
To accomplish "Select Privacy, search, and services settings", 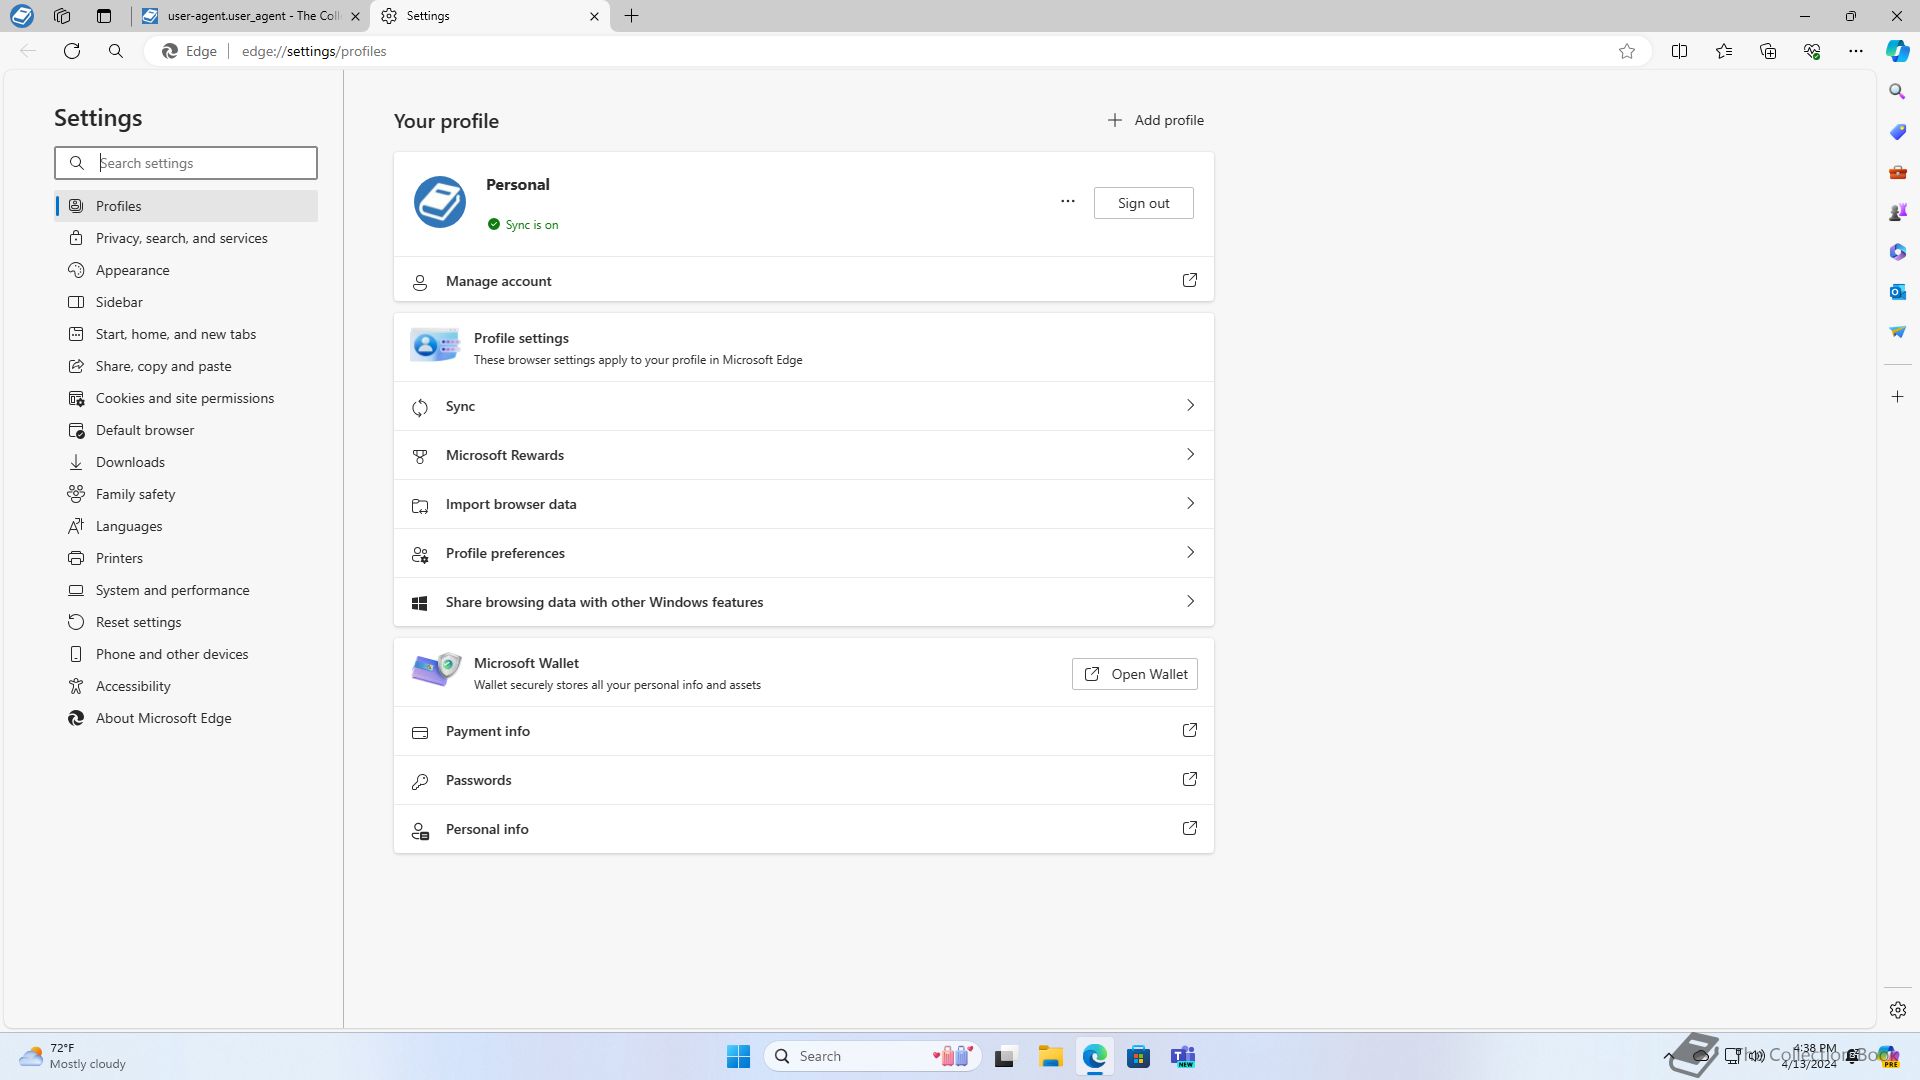I will [x=186, y=238].
